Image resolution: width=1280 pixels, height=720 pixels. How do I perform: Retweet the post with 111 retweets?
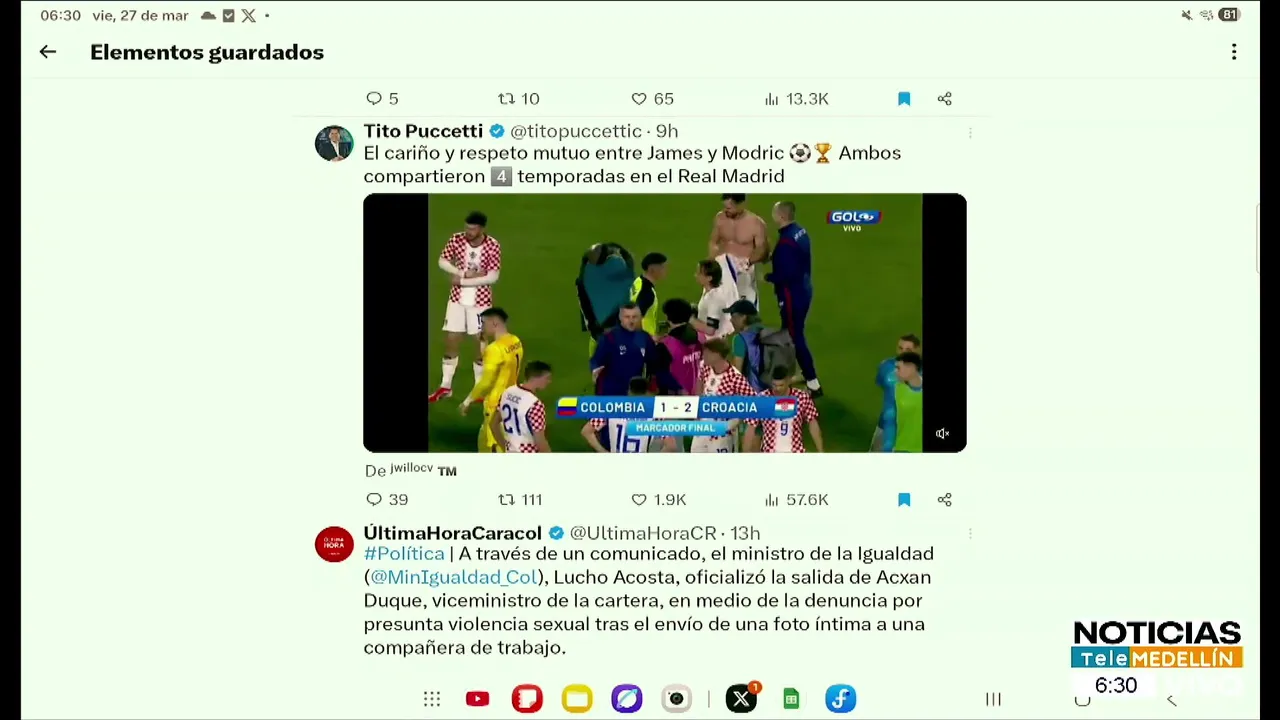(x=520, y=499)
